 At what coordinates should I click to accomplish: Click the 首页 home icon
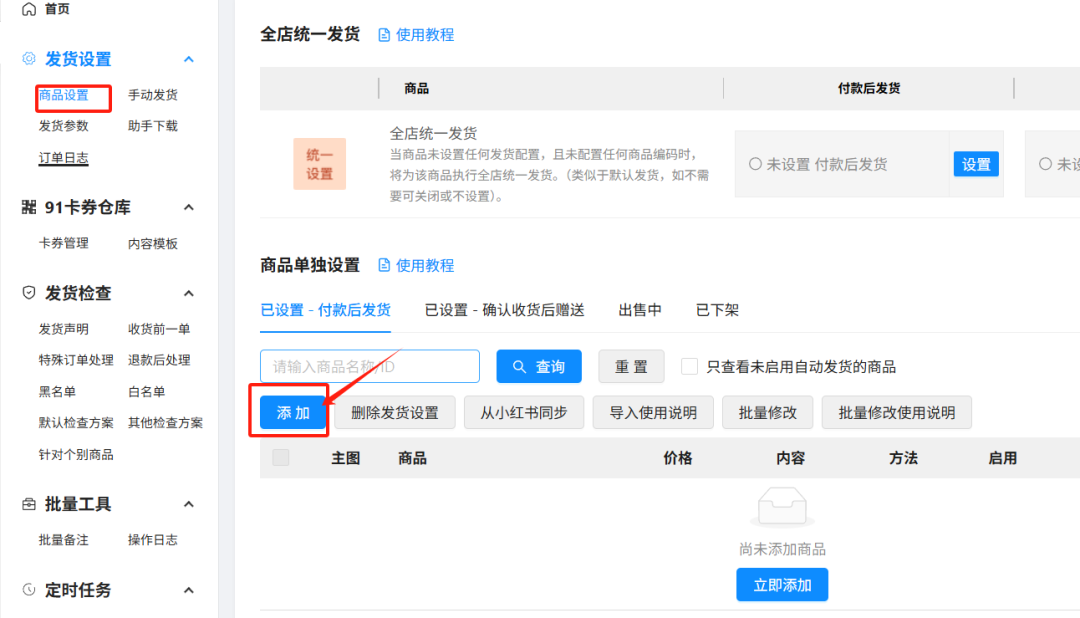click(x=29, y=9)
